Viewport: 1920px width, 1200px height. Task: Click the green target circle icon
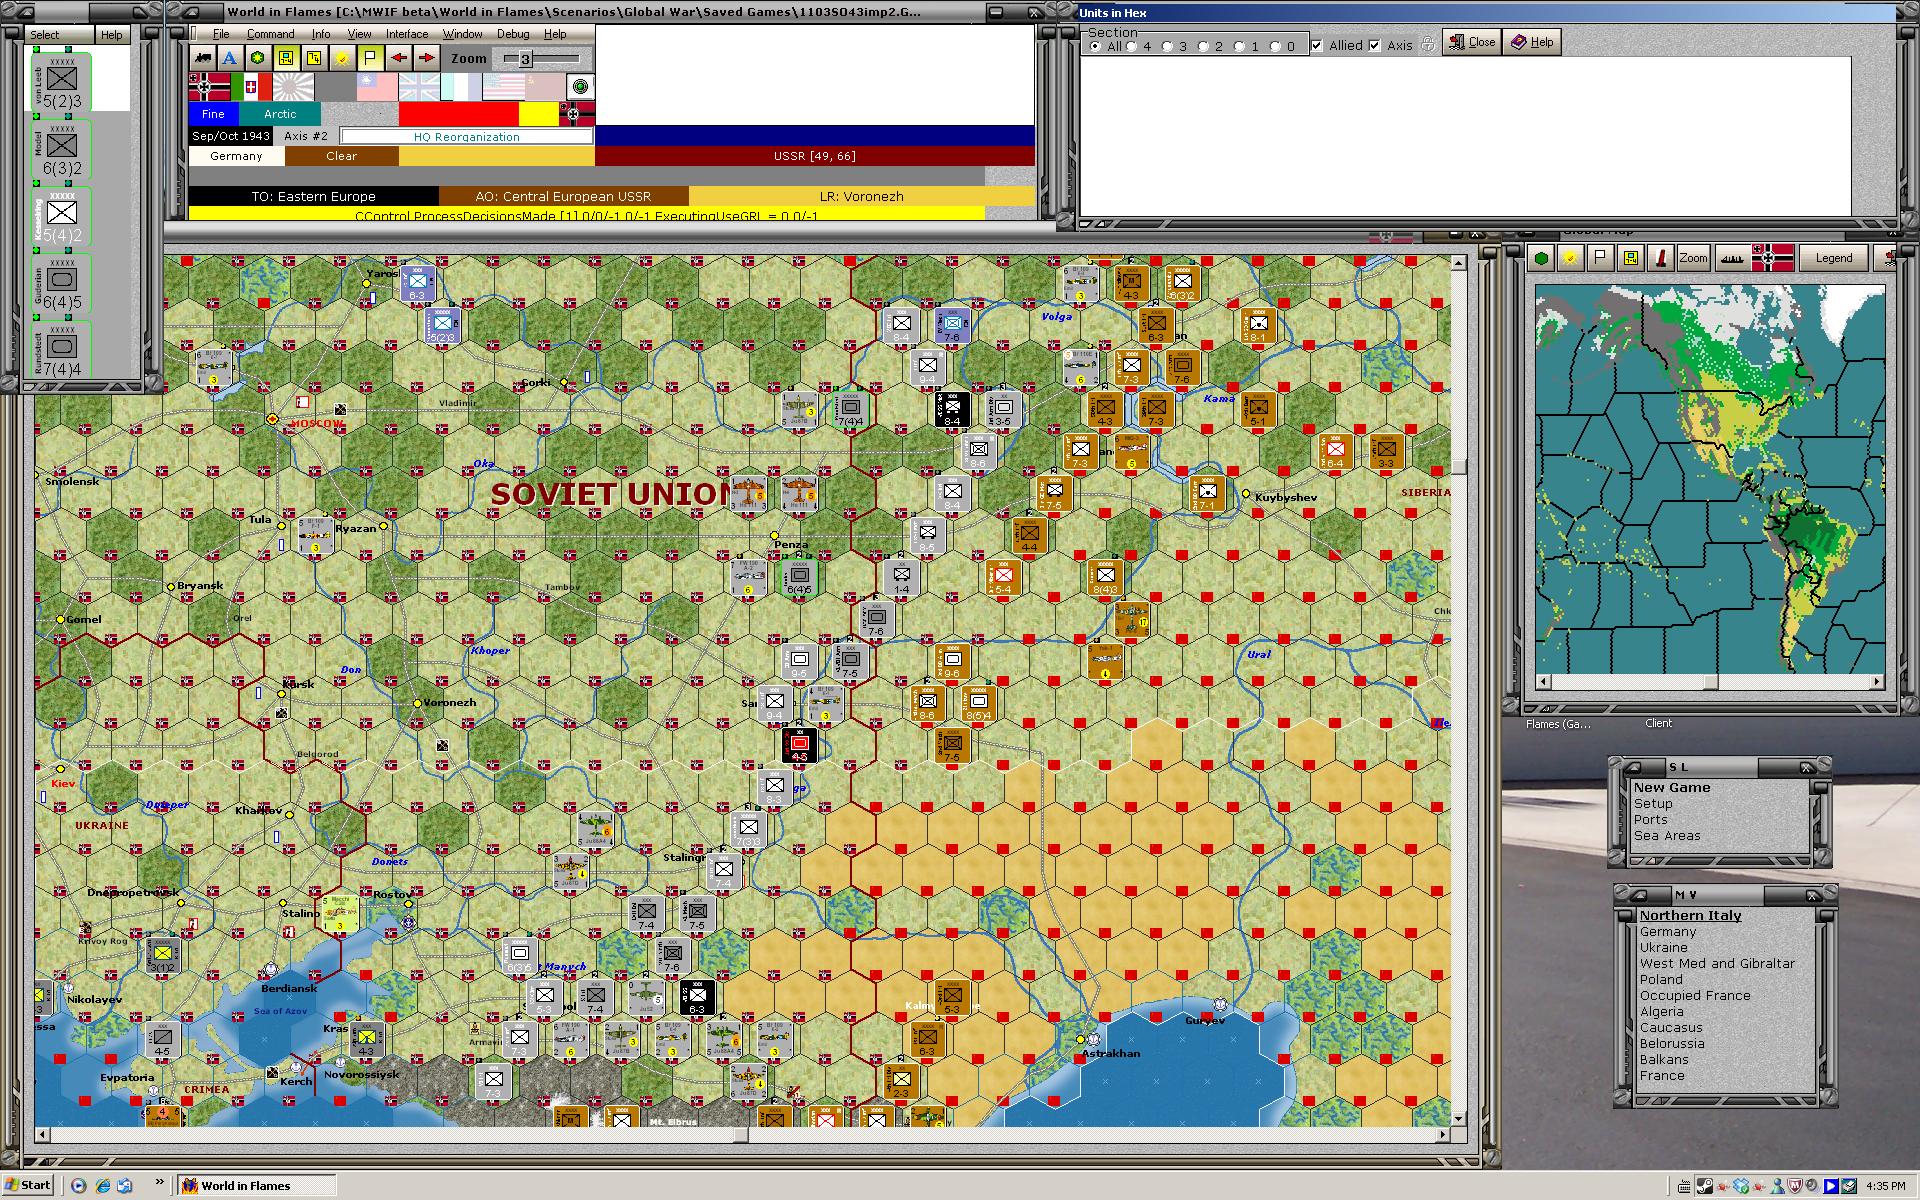tap(581, 87)
